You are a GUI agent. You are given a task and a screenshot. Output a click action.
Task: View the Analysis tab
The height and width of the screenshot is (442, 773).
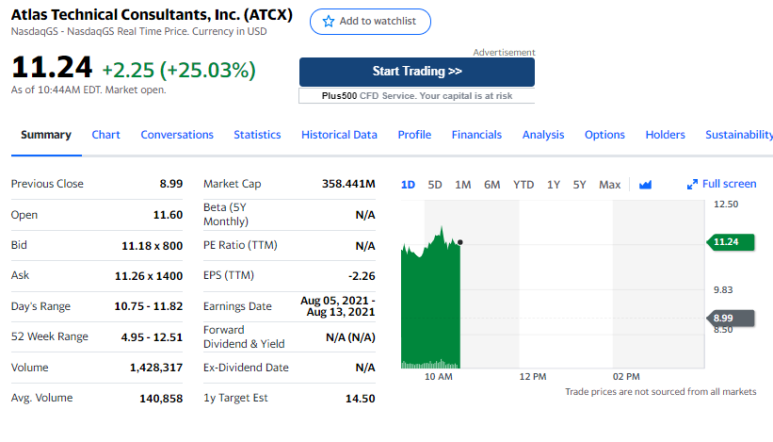pyautogui.click(x=543, y=135)
